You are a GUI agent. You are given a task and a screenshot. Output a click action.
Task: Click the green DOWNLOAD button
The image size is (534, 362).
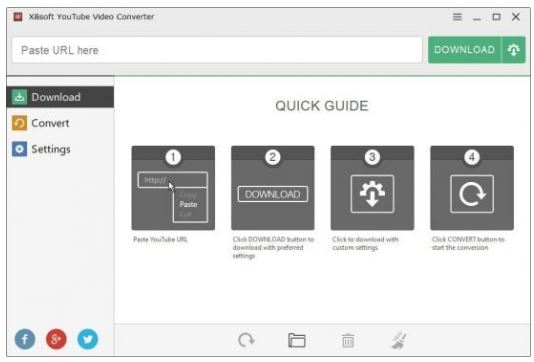(x=464, y=50)
